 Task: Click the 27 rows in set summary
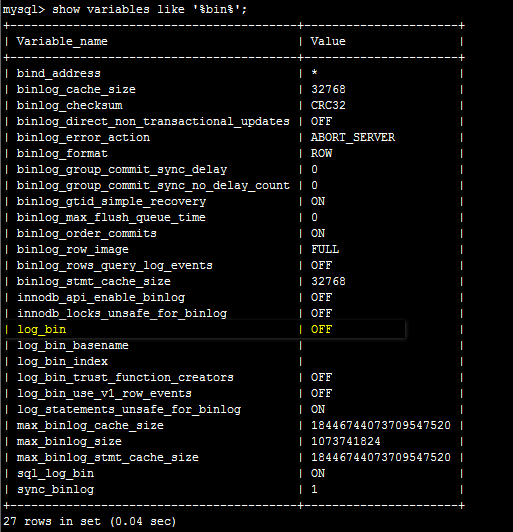(x=90, y=521)
